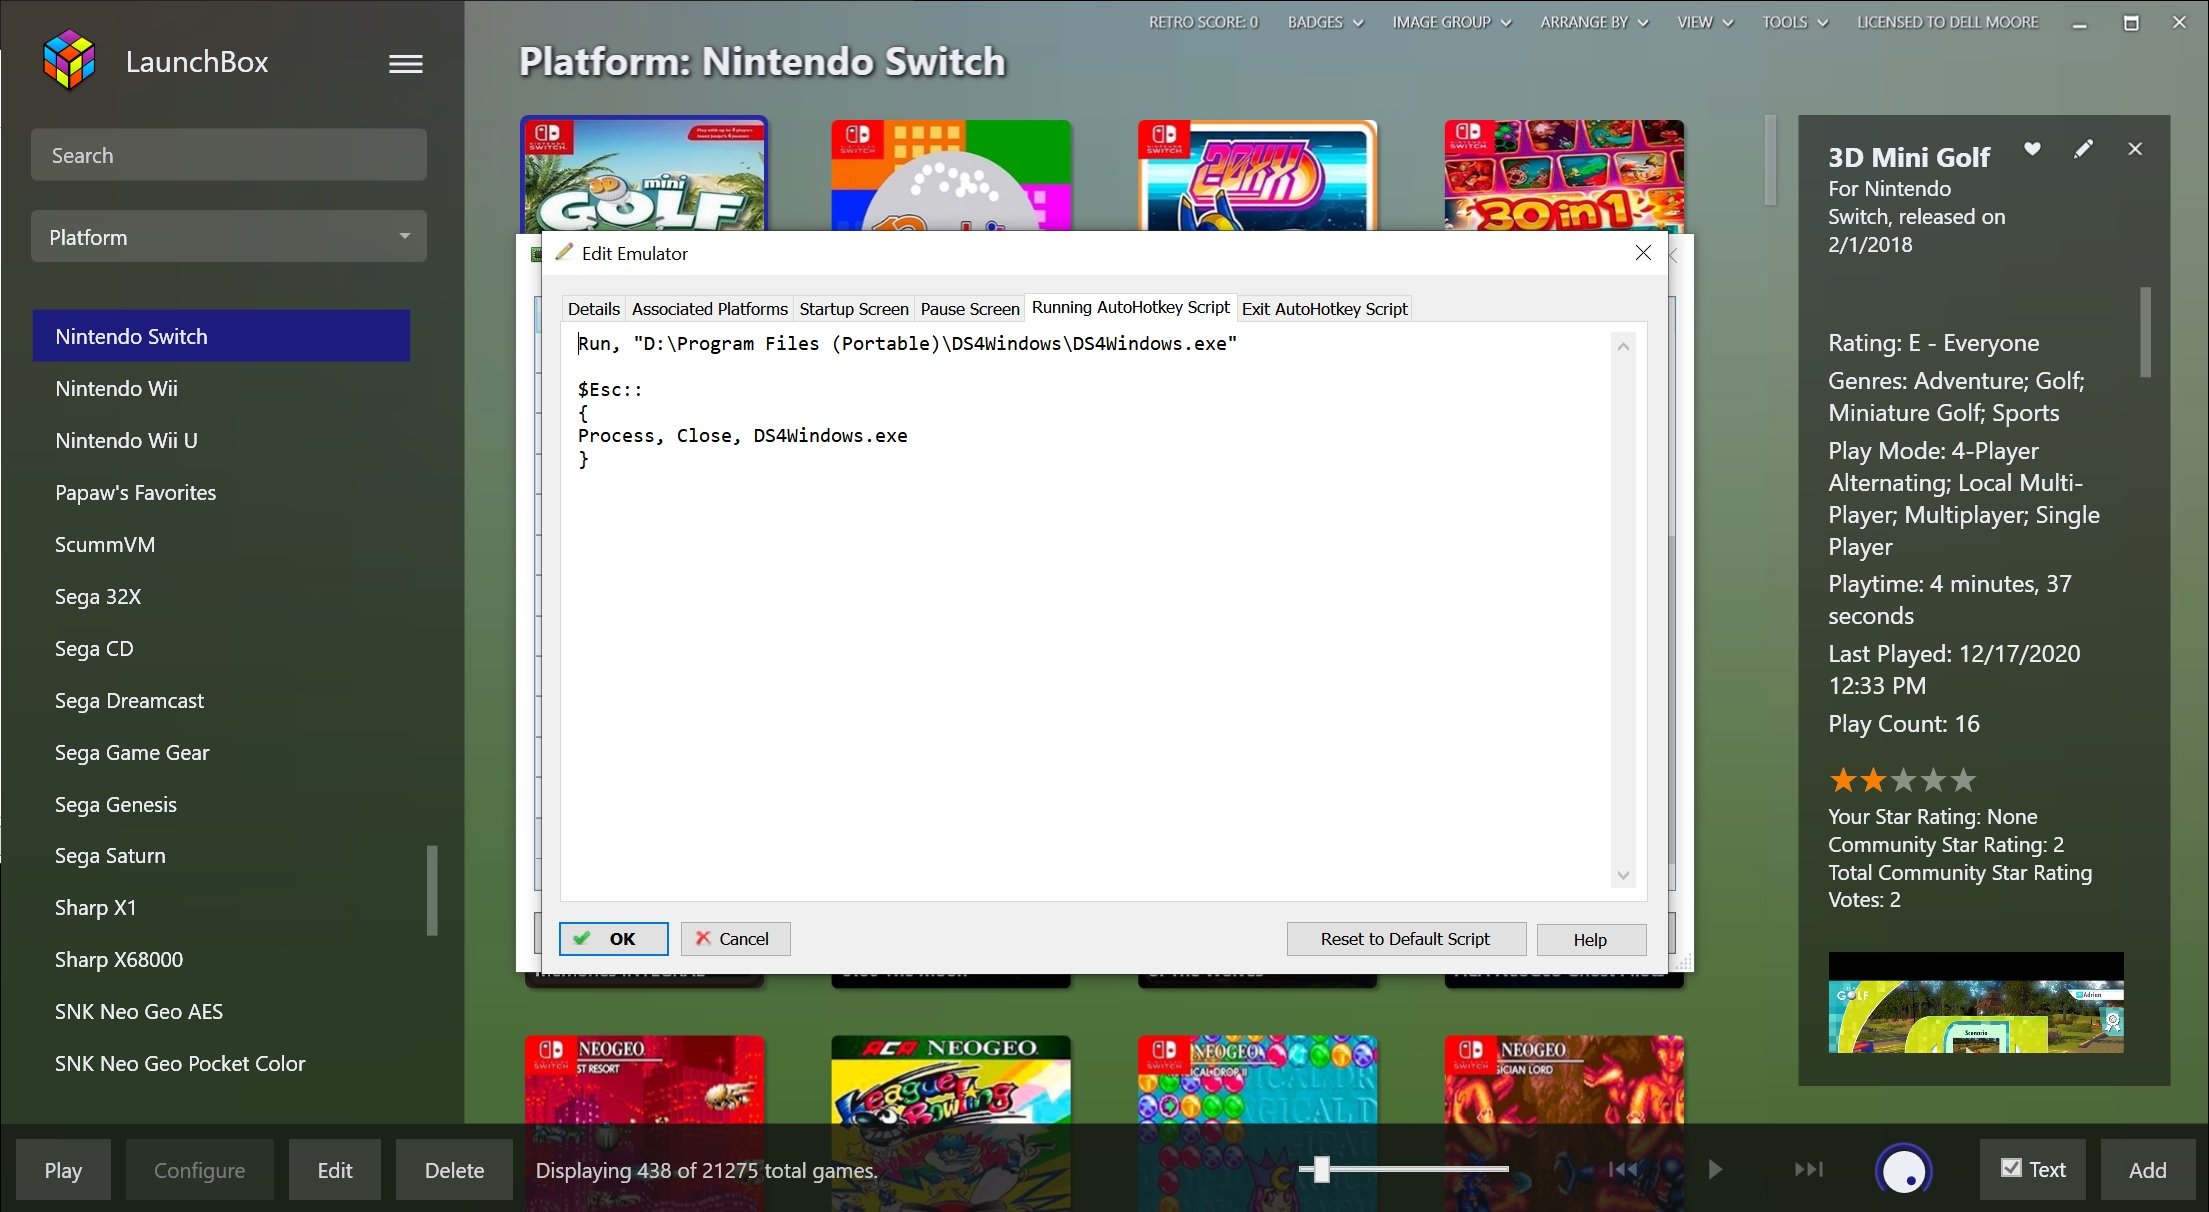This screenshot has height=1212, width=2209.
Task: Expand the Platform dropdown
Action: pos(229,237)
